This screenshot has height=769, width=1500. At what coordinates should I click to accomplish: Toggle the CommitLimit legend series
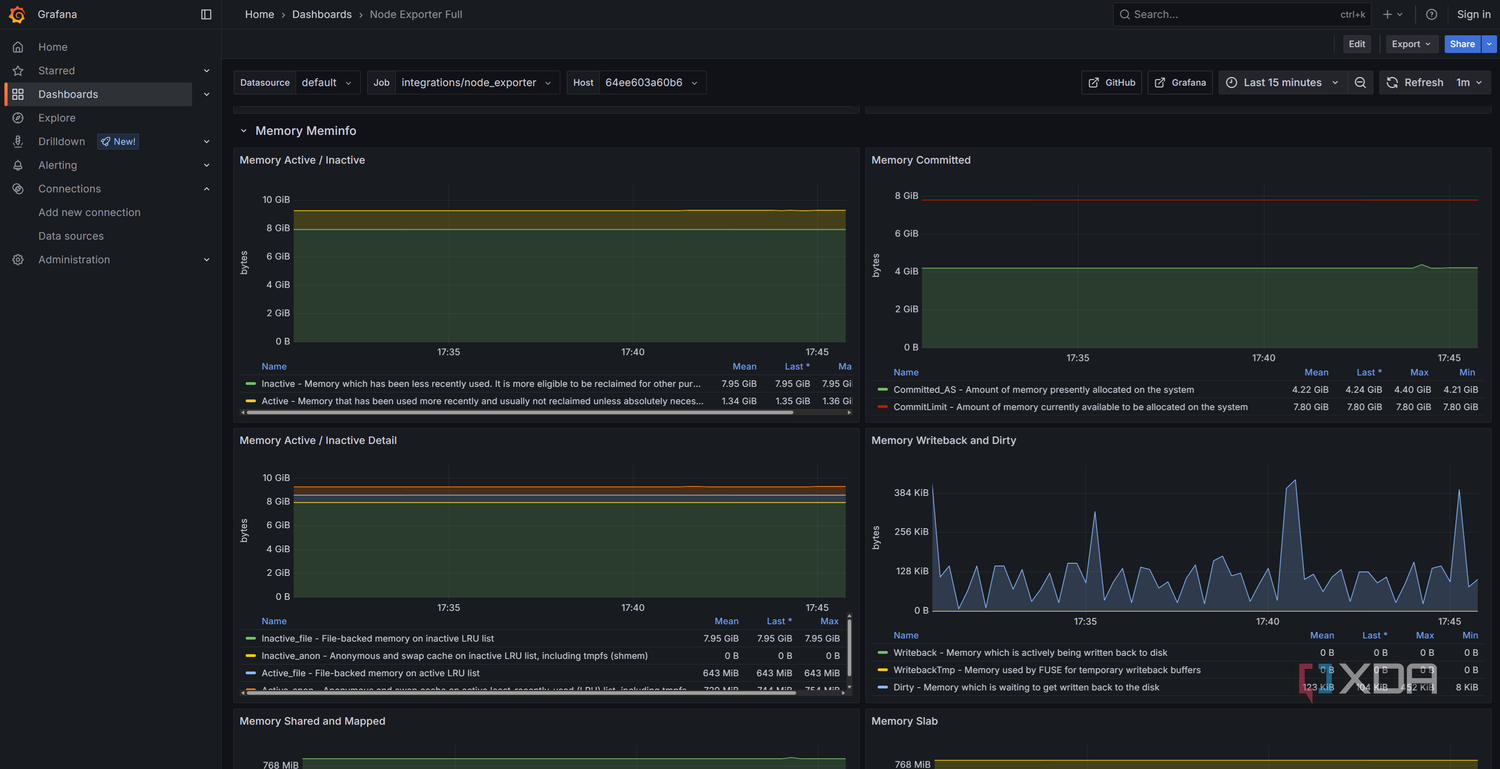click(1070, 407)
